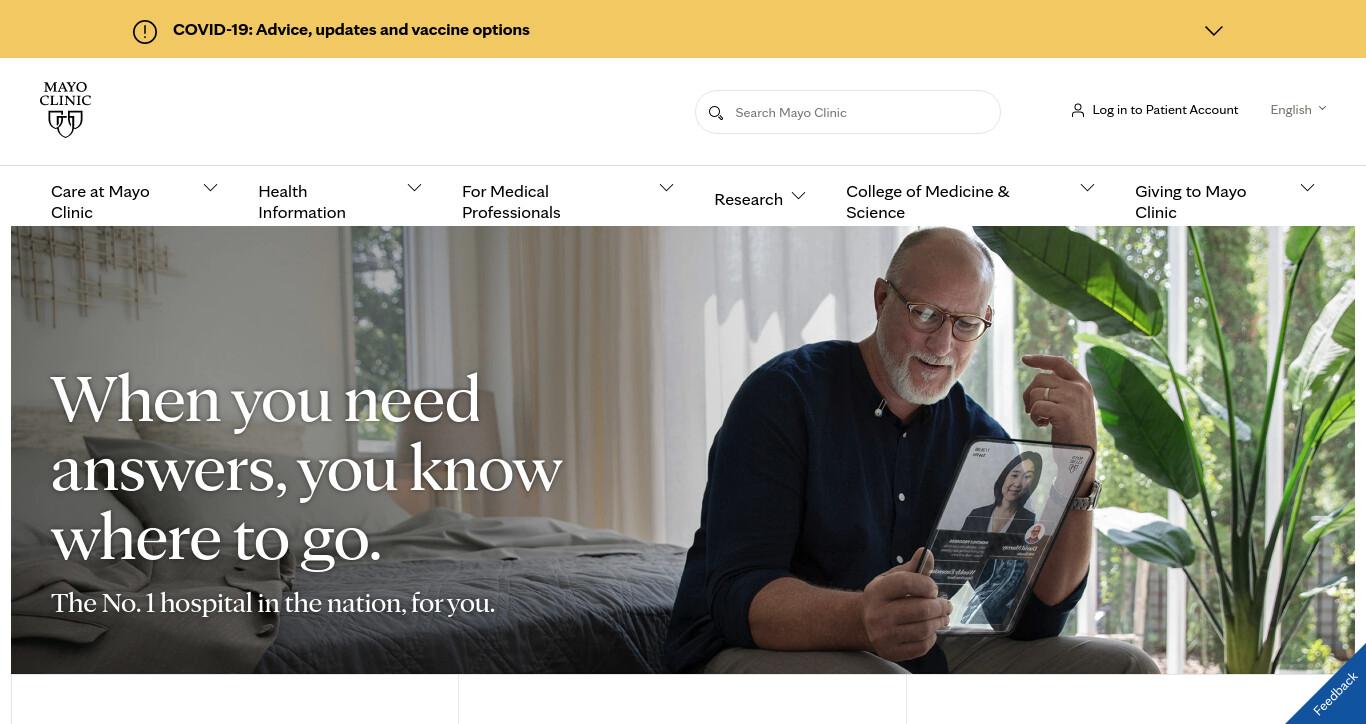The width and height of the screenshot is (1366, 724).
Task: Open the Research menu item
Action: [748, 199]
